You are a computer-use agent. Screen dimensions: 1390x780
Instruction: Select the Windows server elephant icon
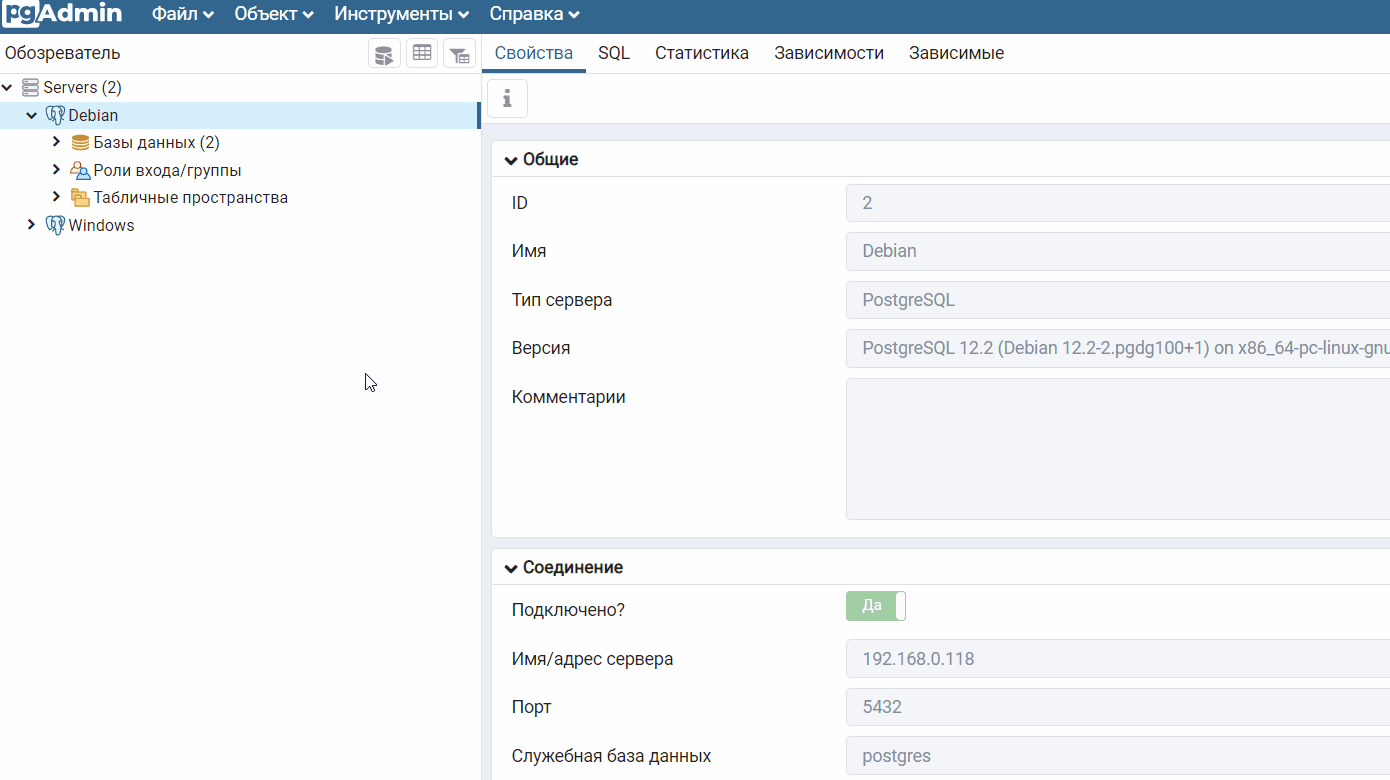[x=55, y=226]
